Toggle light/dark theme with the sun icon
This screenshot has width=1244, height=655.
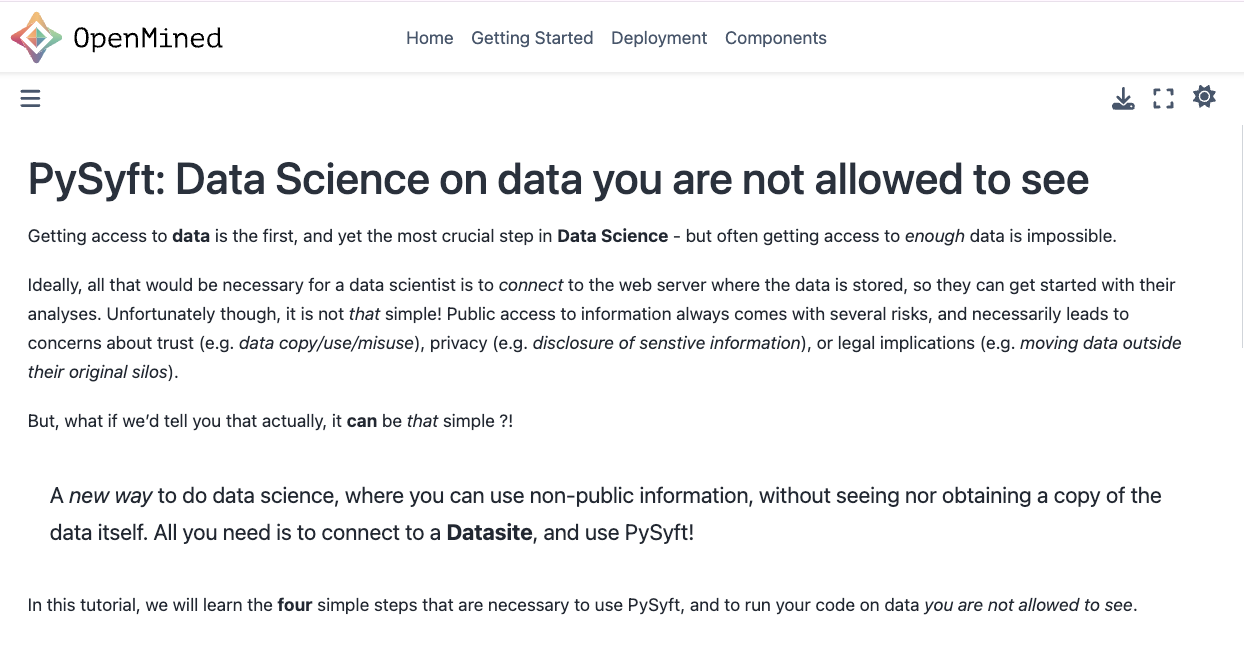click(1204, 97)
